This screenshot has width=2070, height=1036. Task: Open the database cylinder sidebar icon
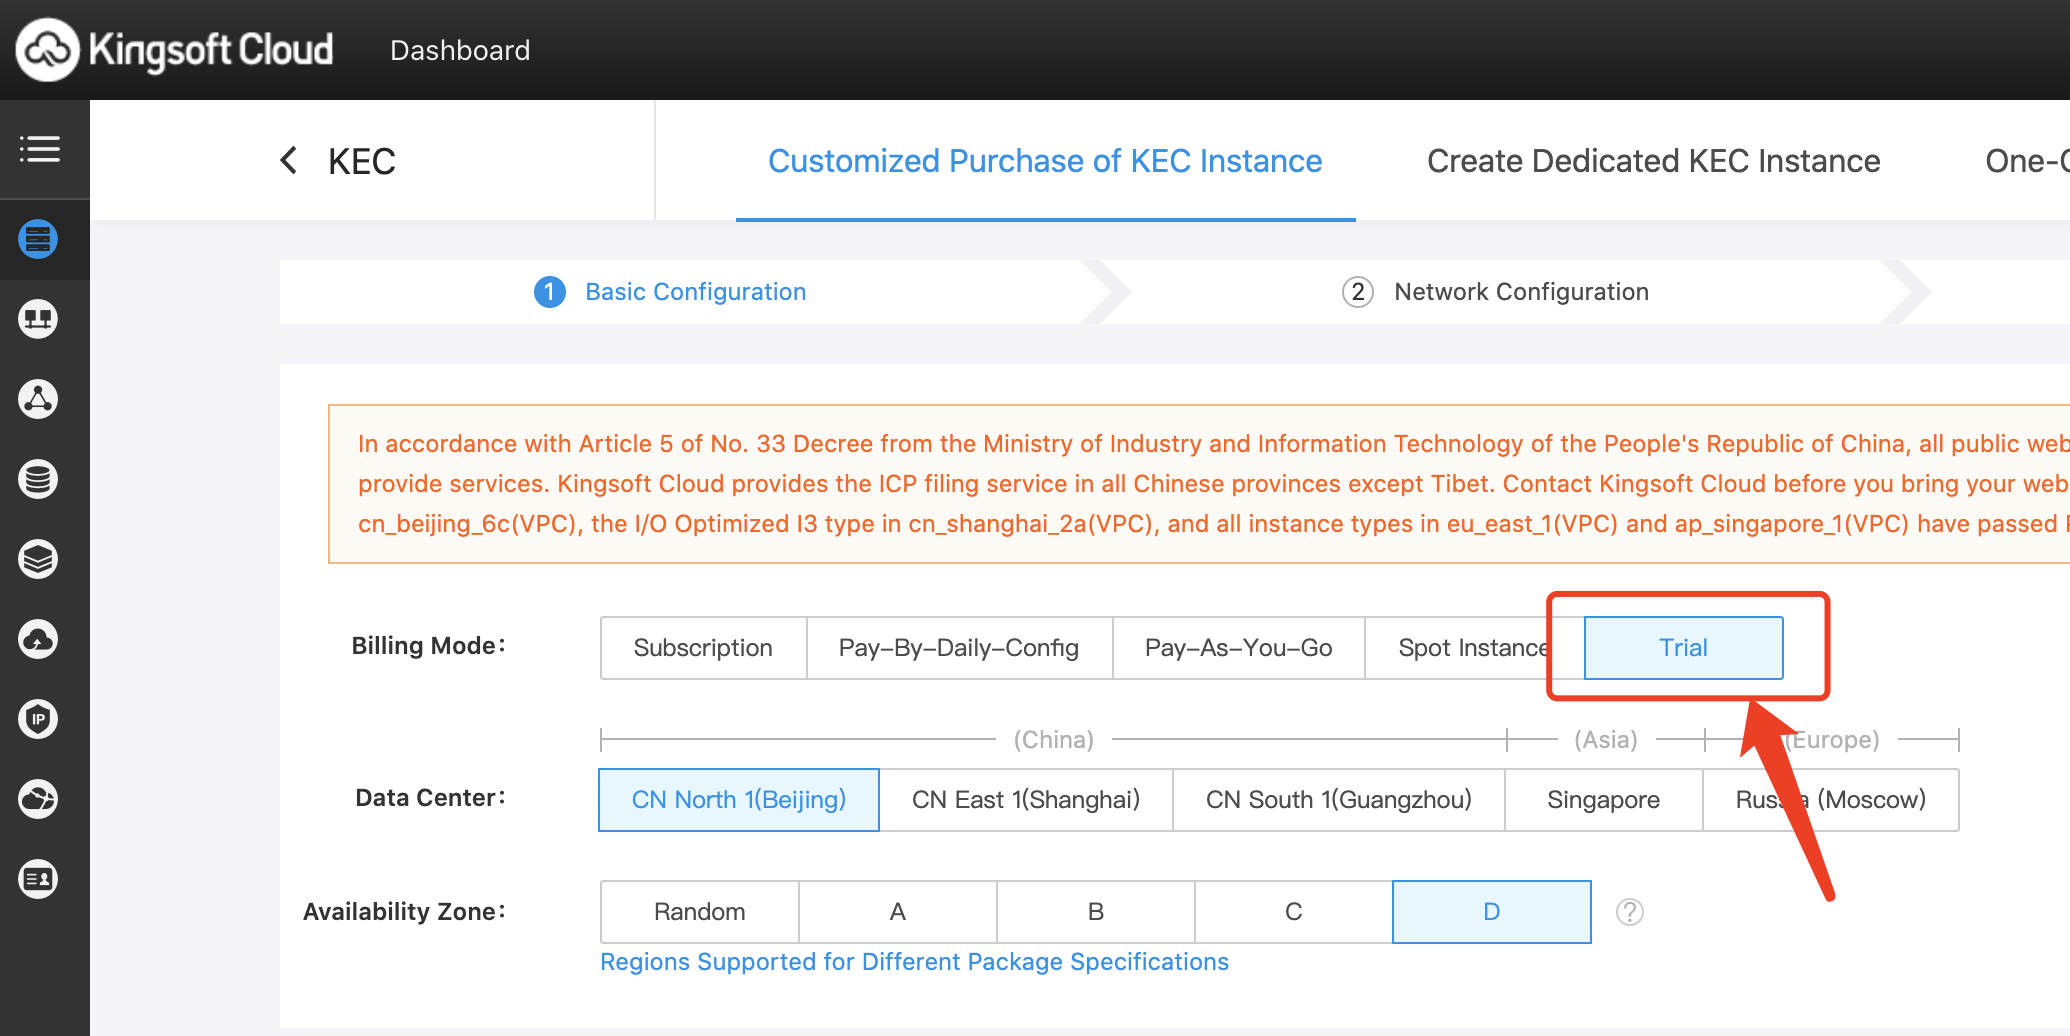coord(38,479)
